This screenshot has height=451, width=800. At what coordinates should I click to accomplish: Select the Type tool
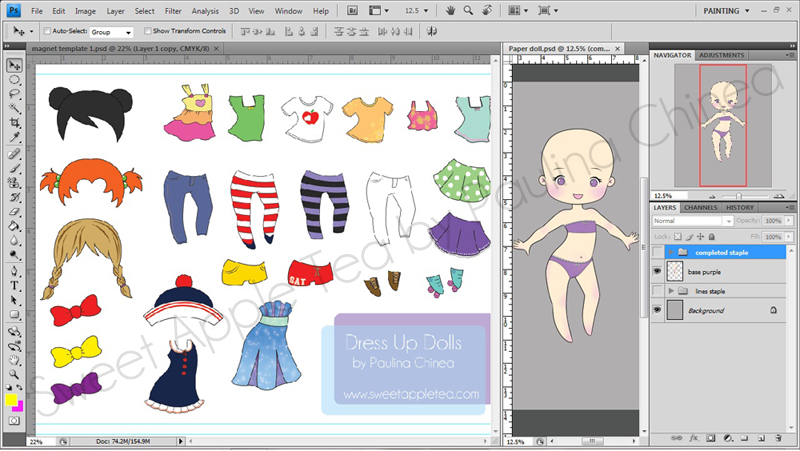(14, 286)
